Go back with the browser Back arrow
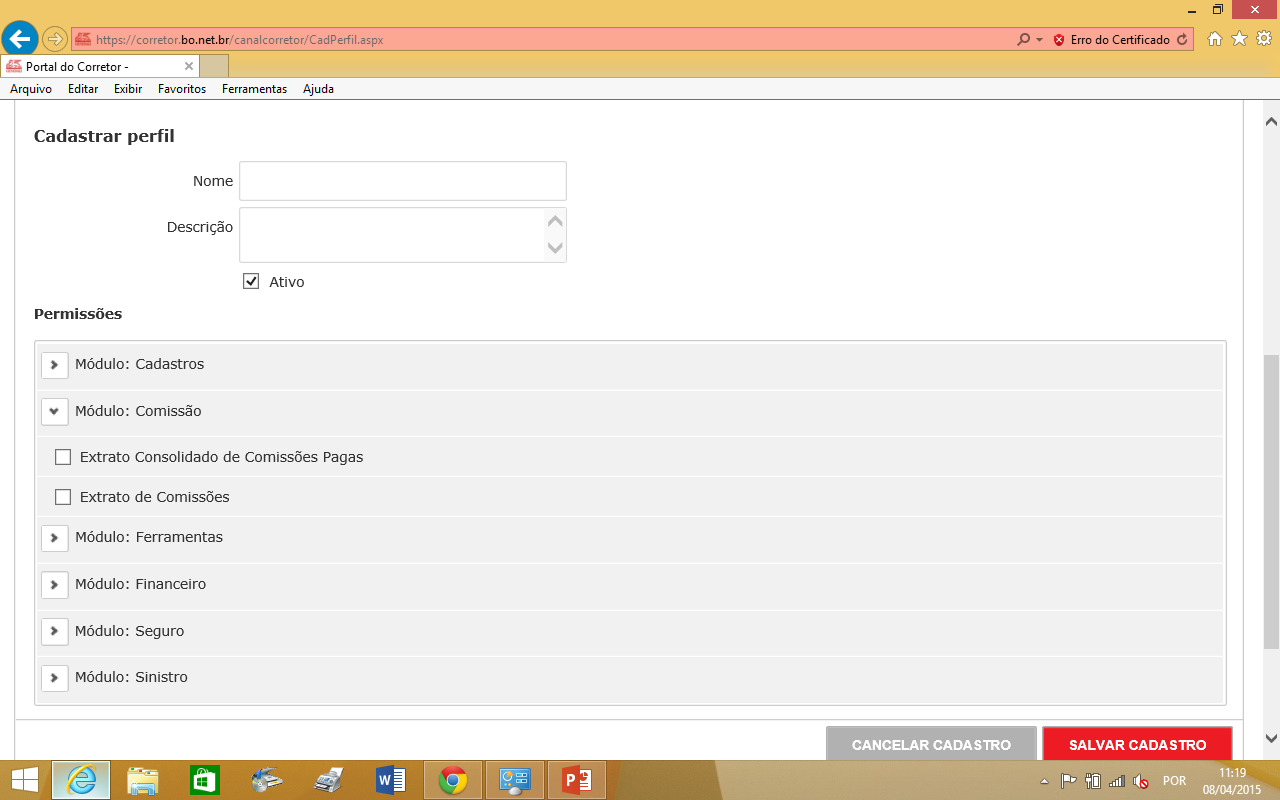This screenshot has height=800, width=1280. coord(19,40)
